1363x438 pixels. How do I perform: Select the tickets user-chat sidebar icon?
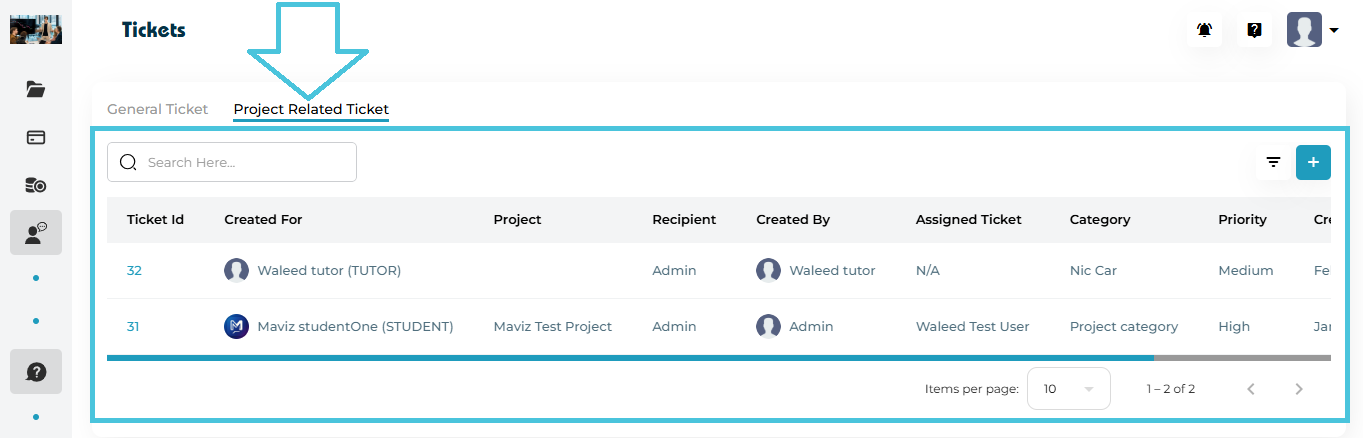pyautogui.click(x=36, y=233)
